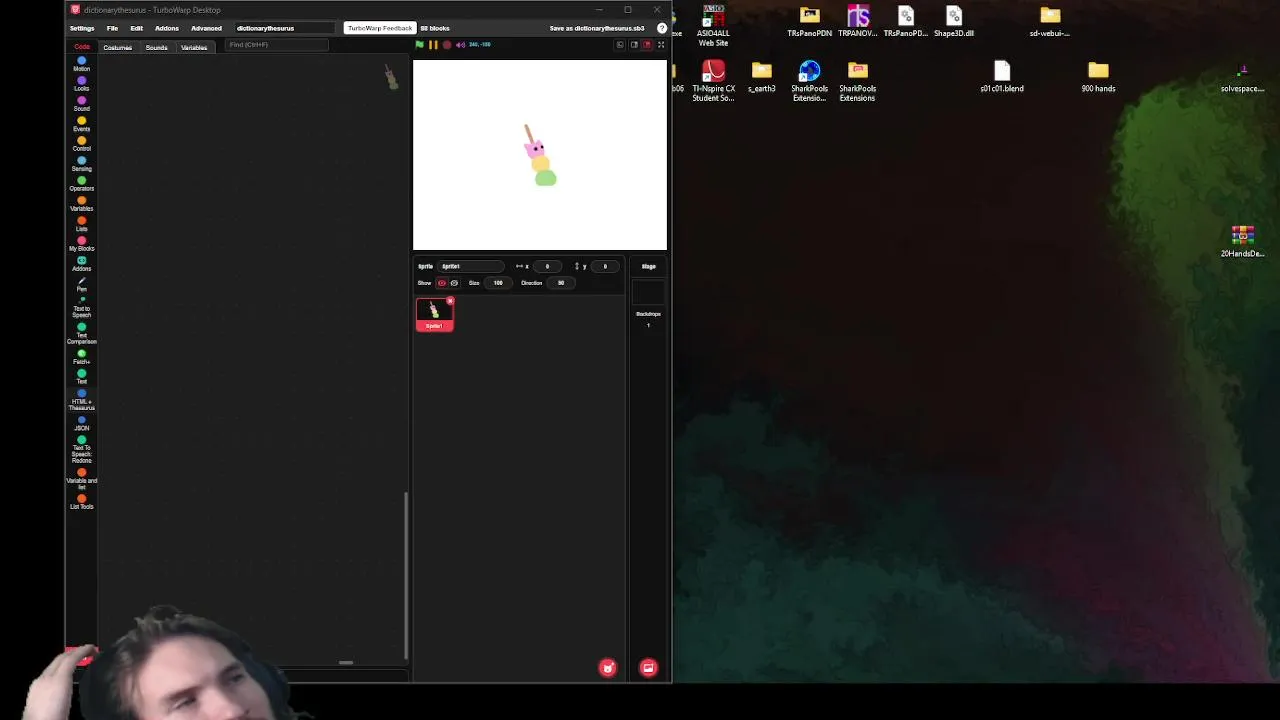The image size is (1280, 720).
Task: Select the Sensing block category
Action: pyautogui.click(x=81, y=164)
